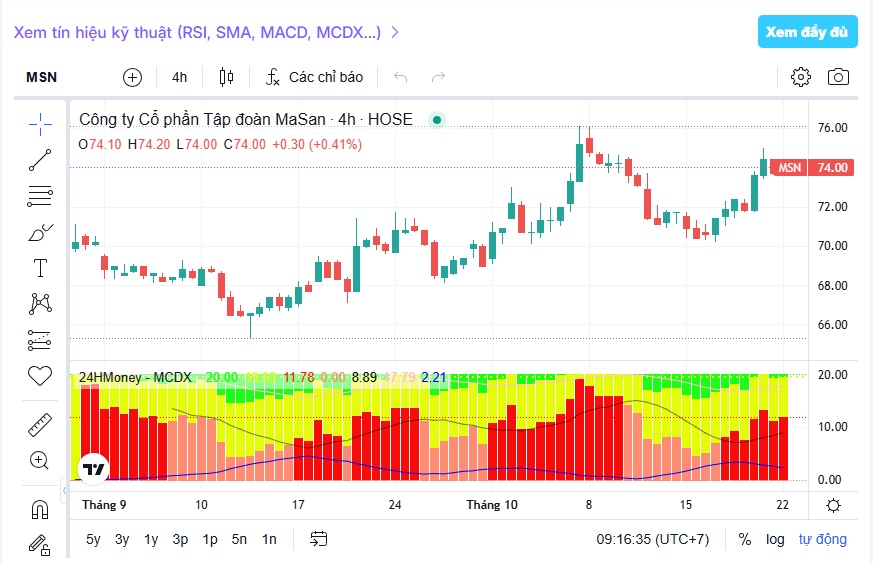Collapse the drawing toolbar side arrow
This screenshot has width=873, height=563.
pos(64,491)
